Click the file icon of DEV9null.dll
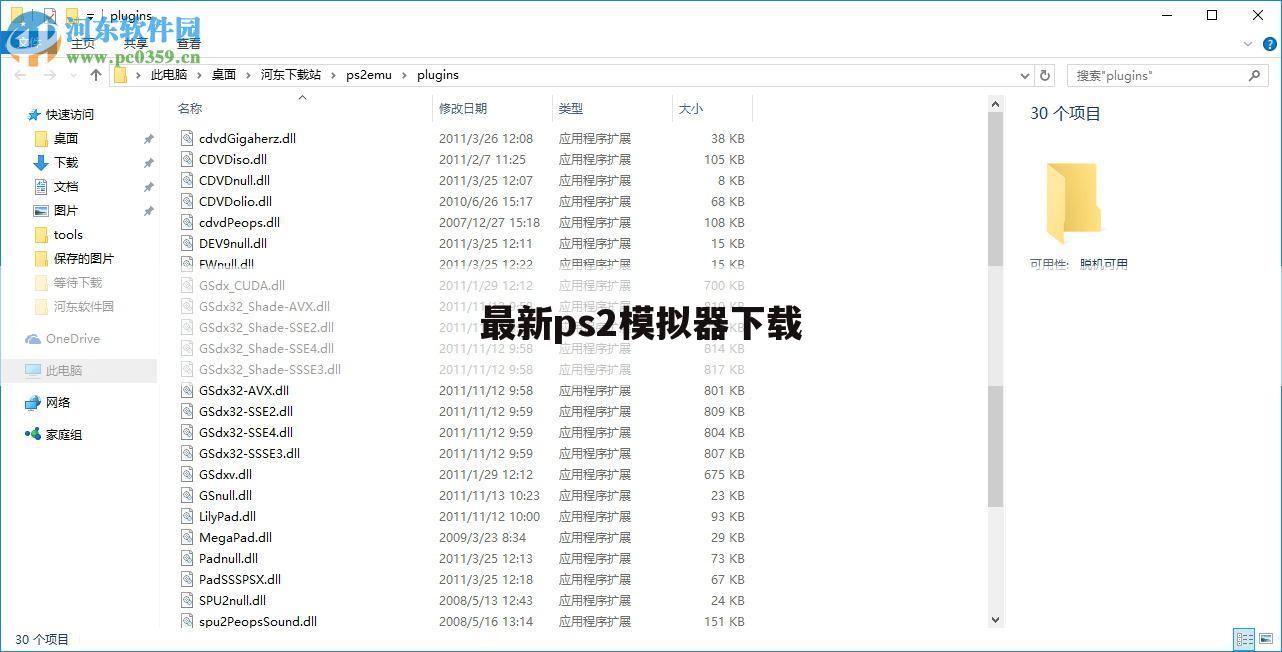This screenshot has width=1282, height=652. (187, 243)
